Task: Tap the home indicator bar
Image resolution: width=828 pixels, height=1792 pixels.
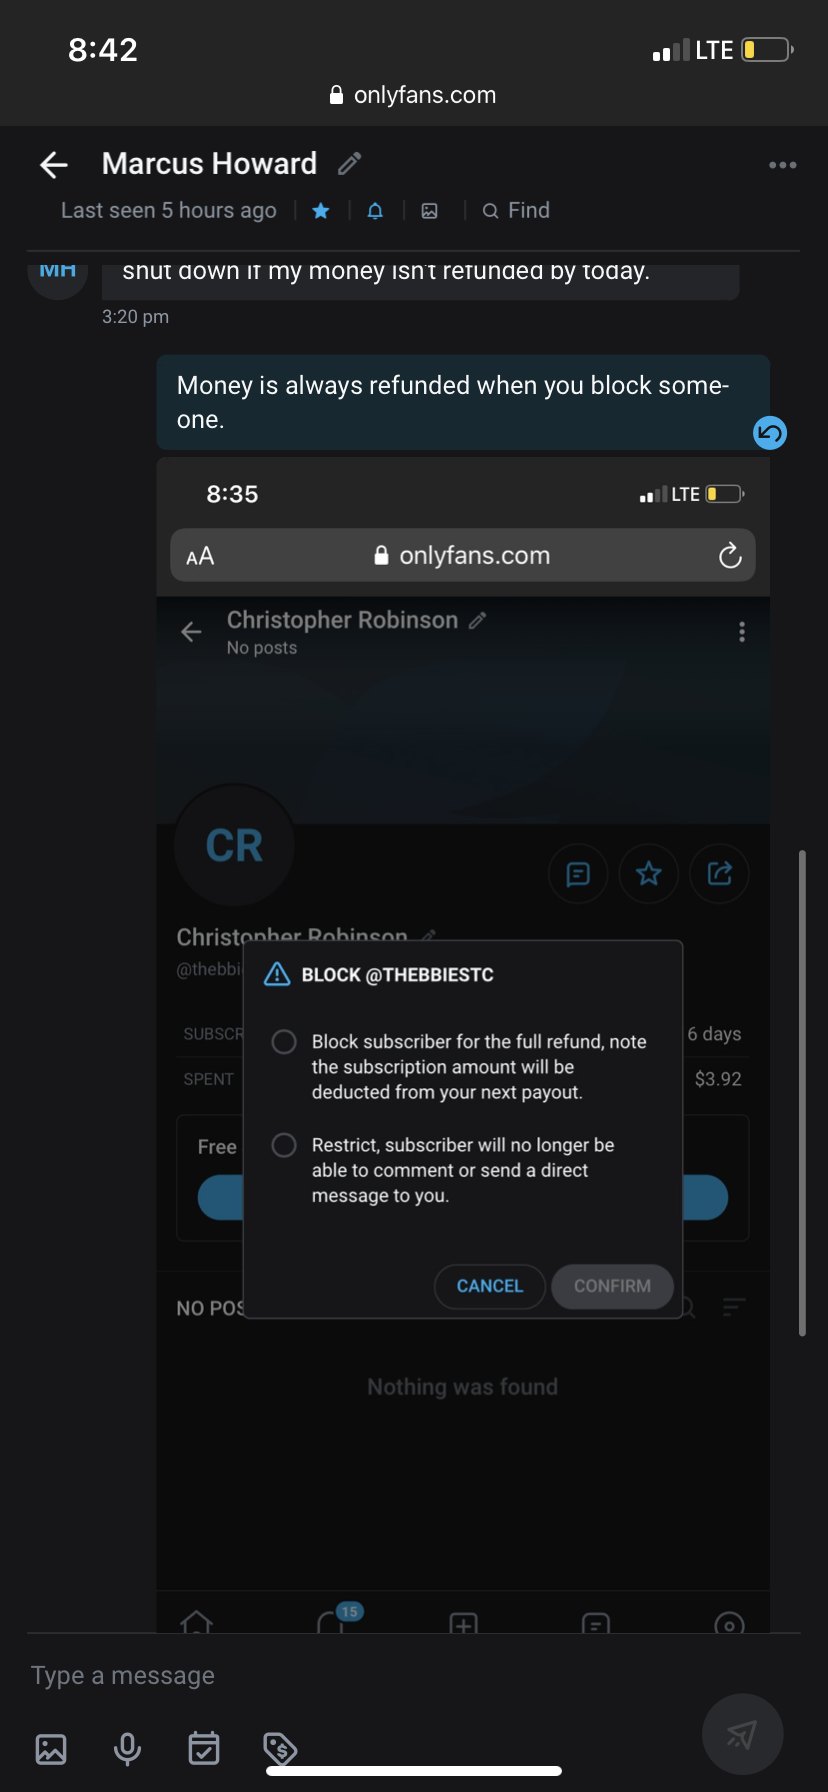Action: click(414, 1771)
